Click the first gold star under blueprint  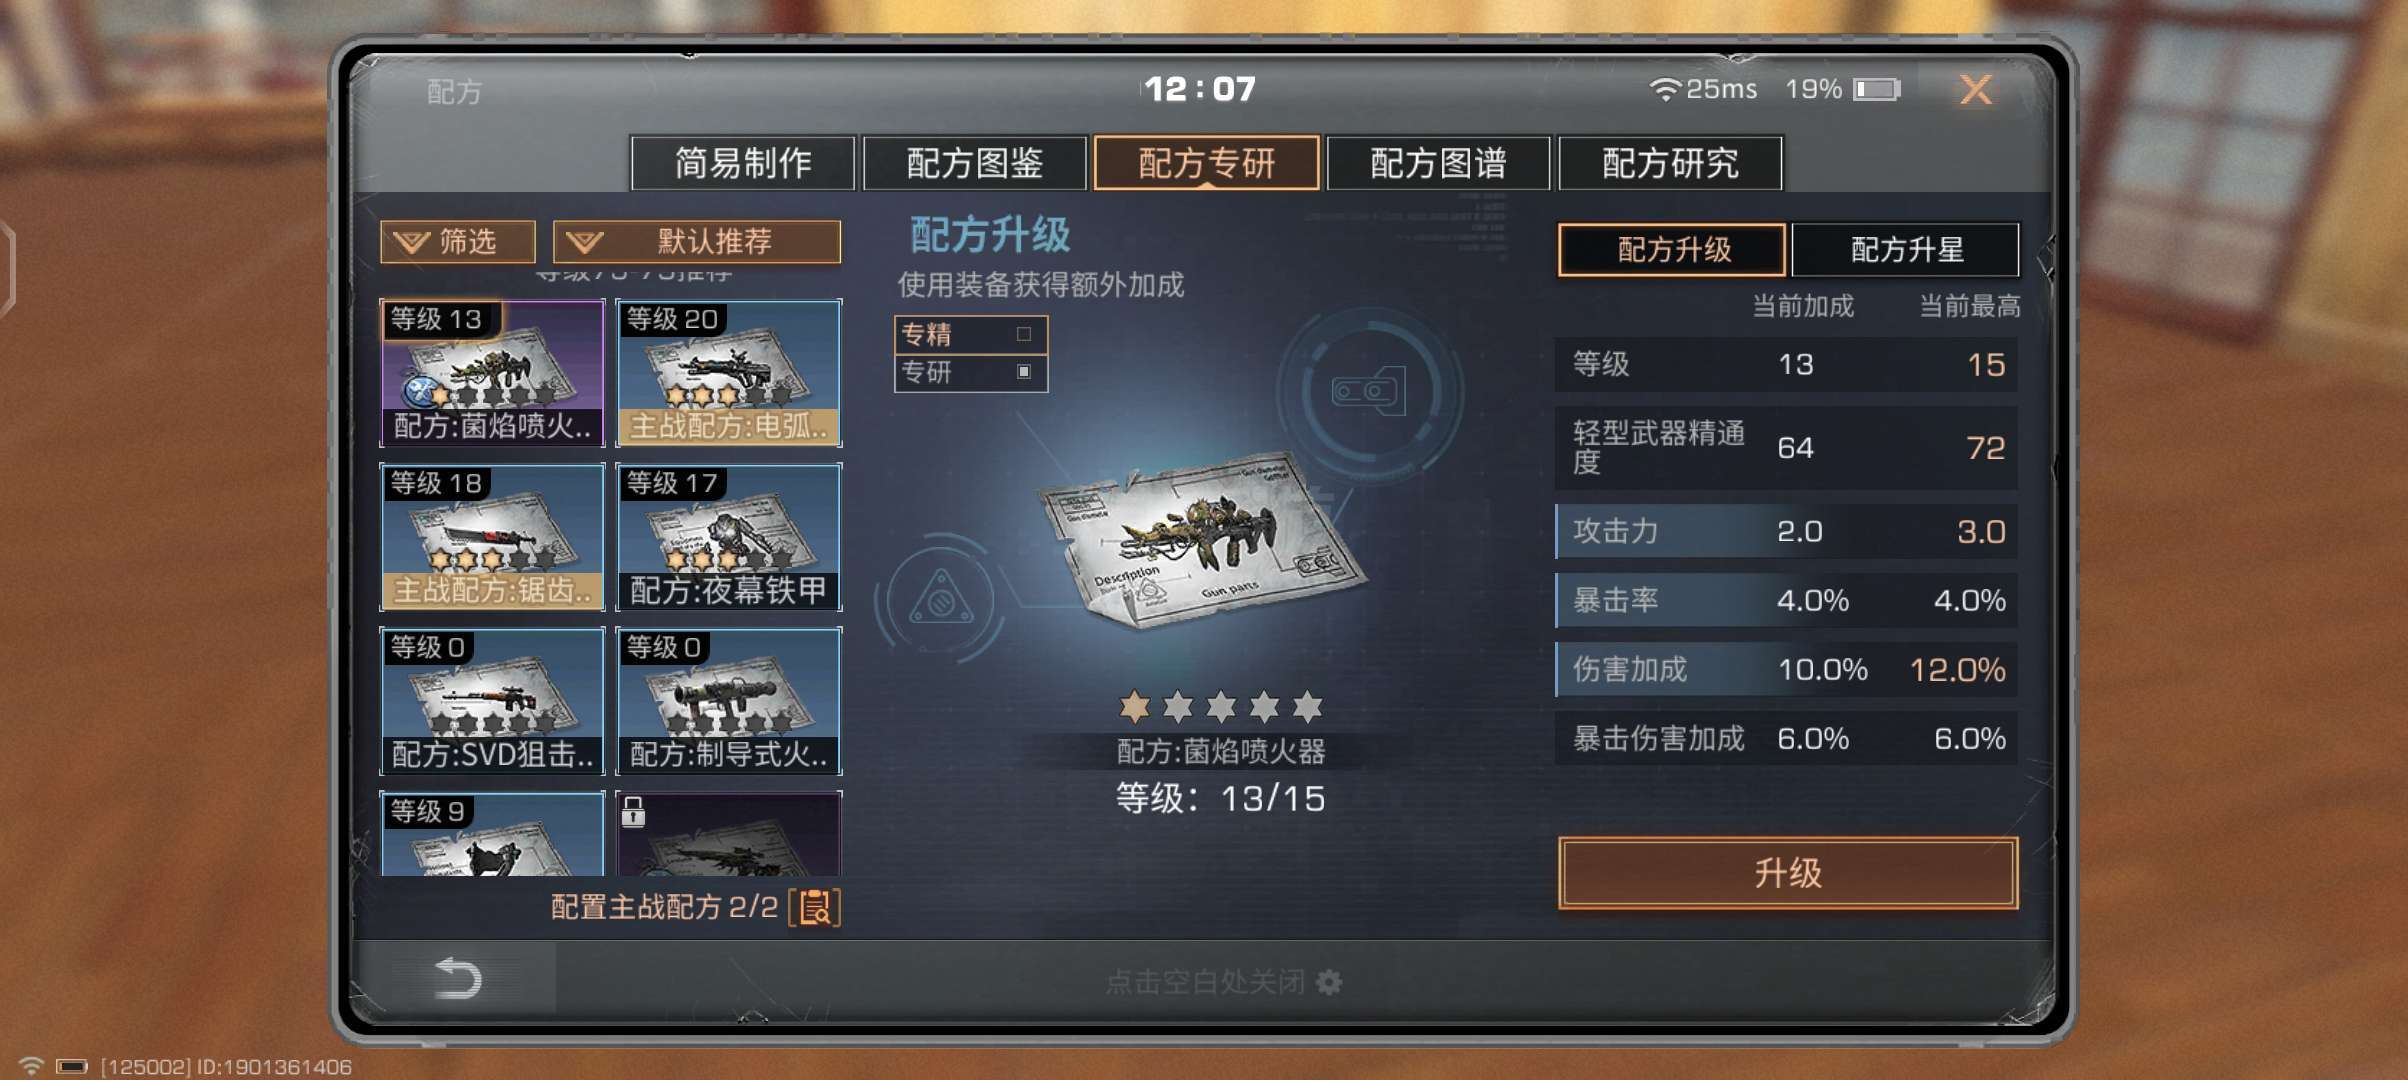tap(1134, 706)
